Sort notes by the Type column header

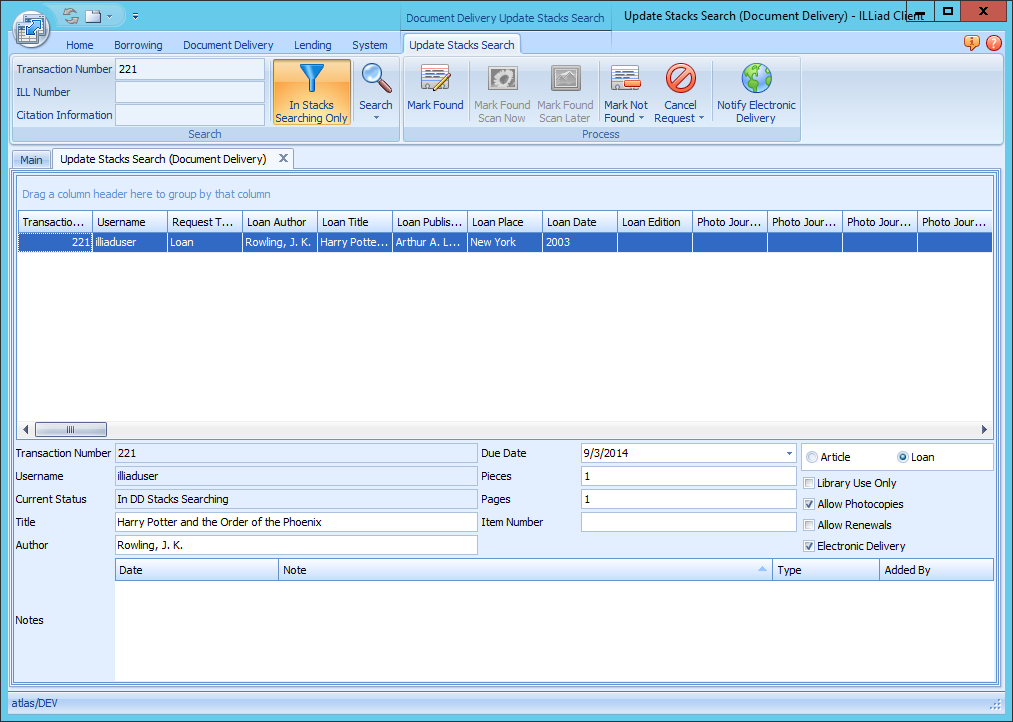(x=826, y=569)
